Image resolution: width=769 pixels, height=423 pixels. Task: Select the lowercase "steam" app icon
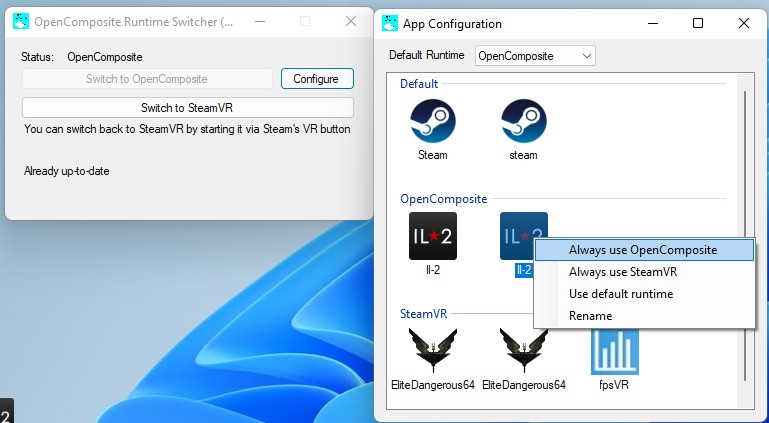click(x=523, y=121)
